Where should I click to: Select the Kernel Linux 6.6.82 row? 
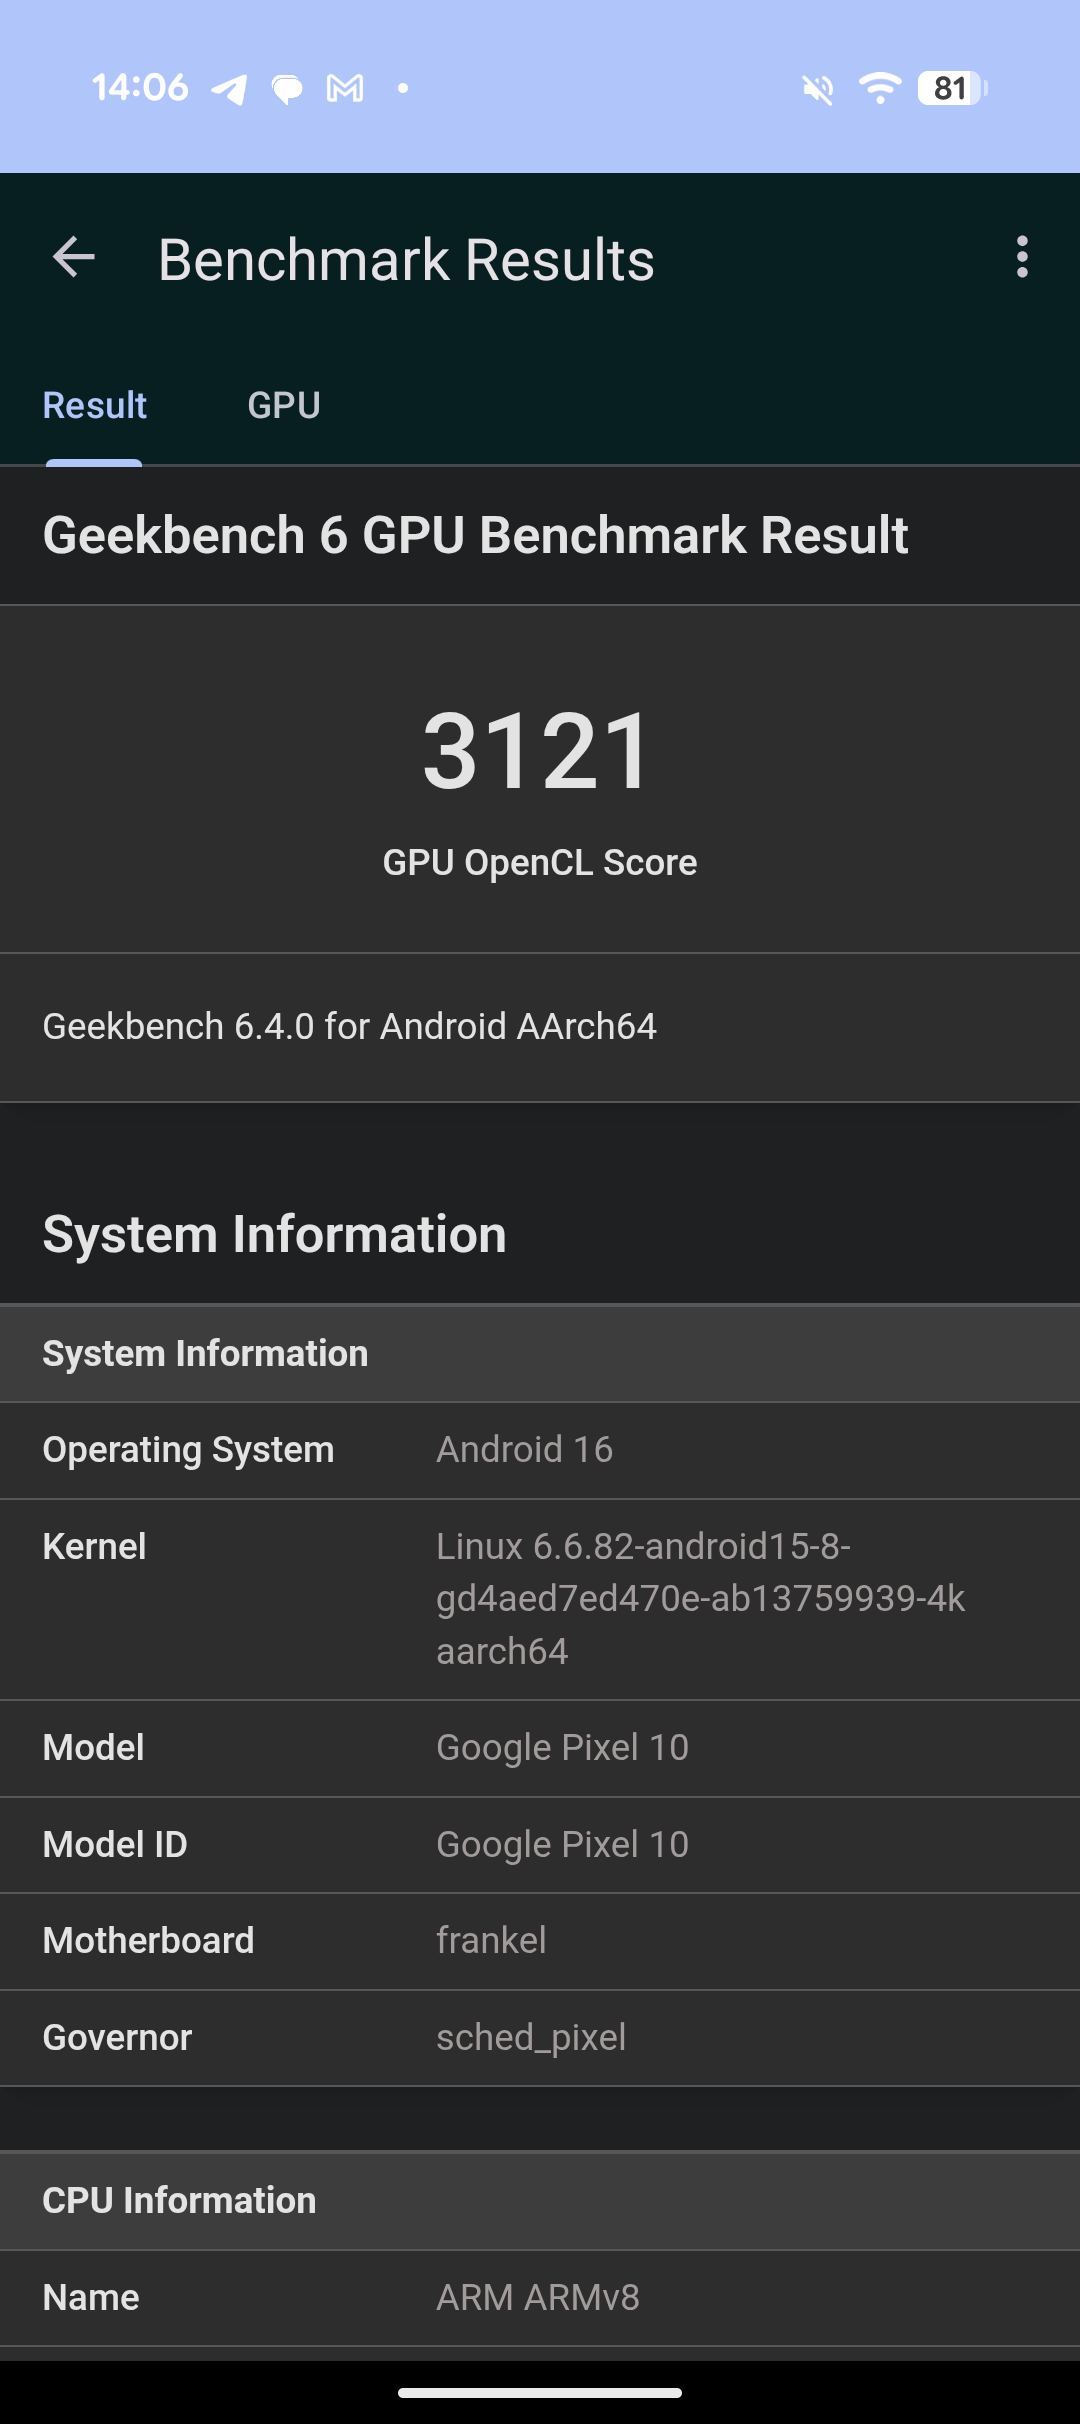point(540,1599)
